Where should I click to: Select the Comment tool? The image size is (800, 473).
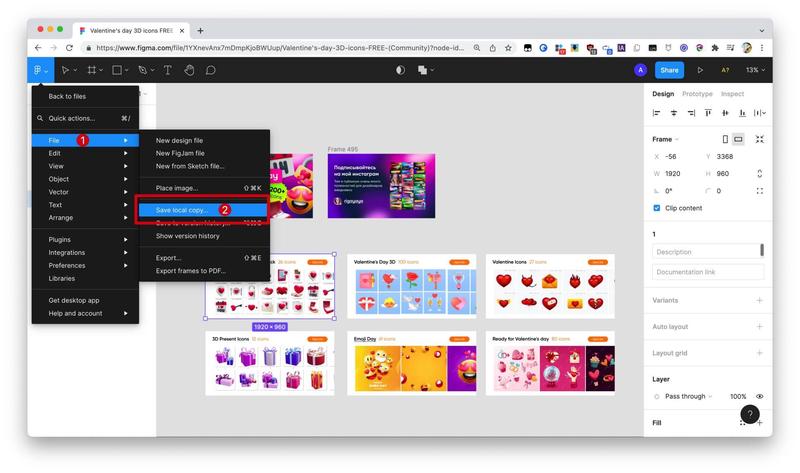pyautogui.click(x=211, y=70)
